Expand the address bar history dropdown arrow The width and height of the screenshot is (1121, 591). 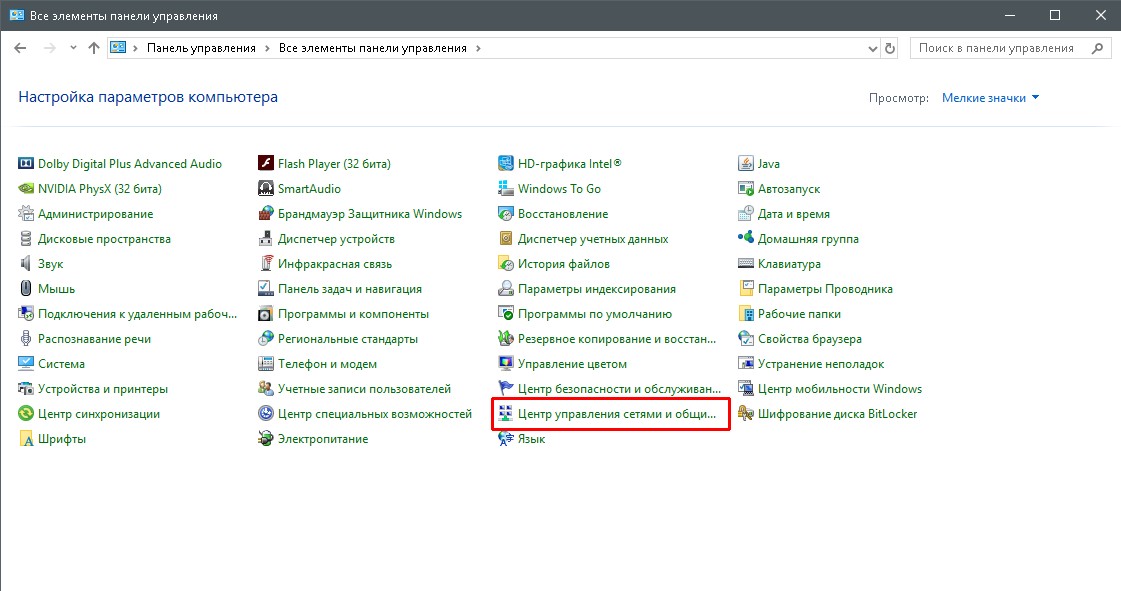872,48
